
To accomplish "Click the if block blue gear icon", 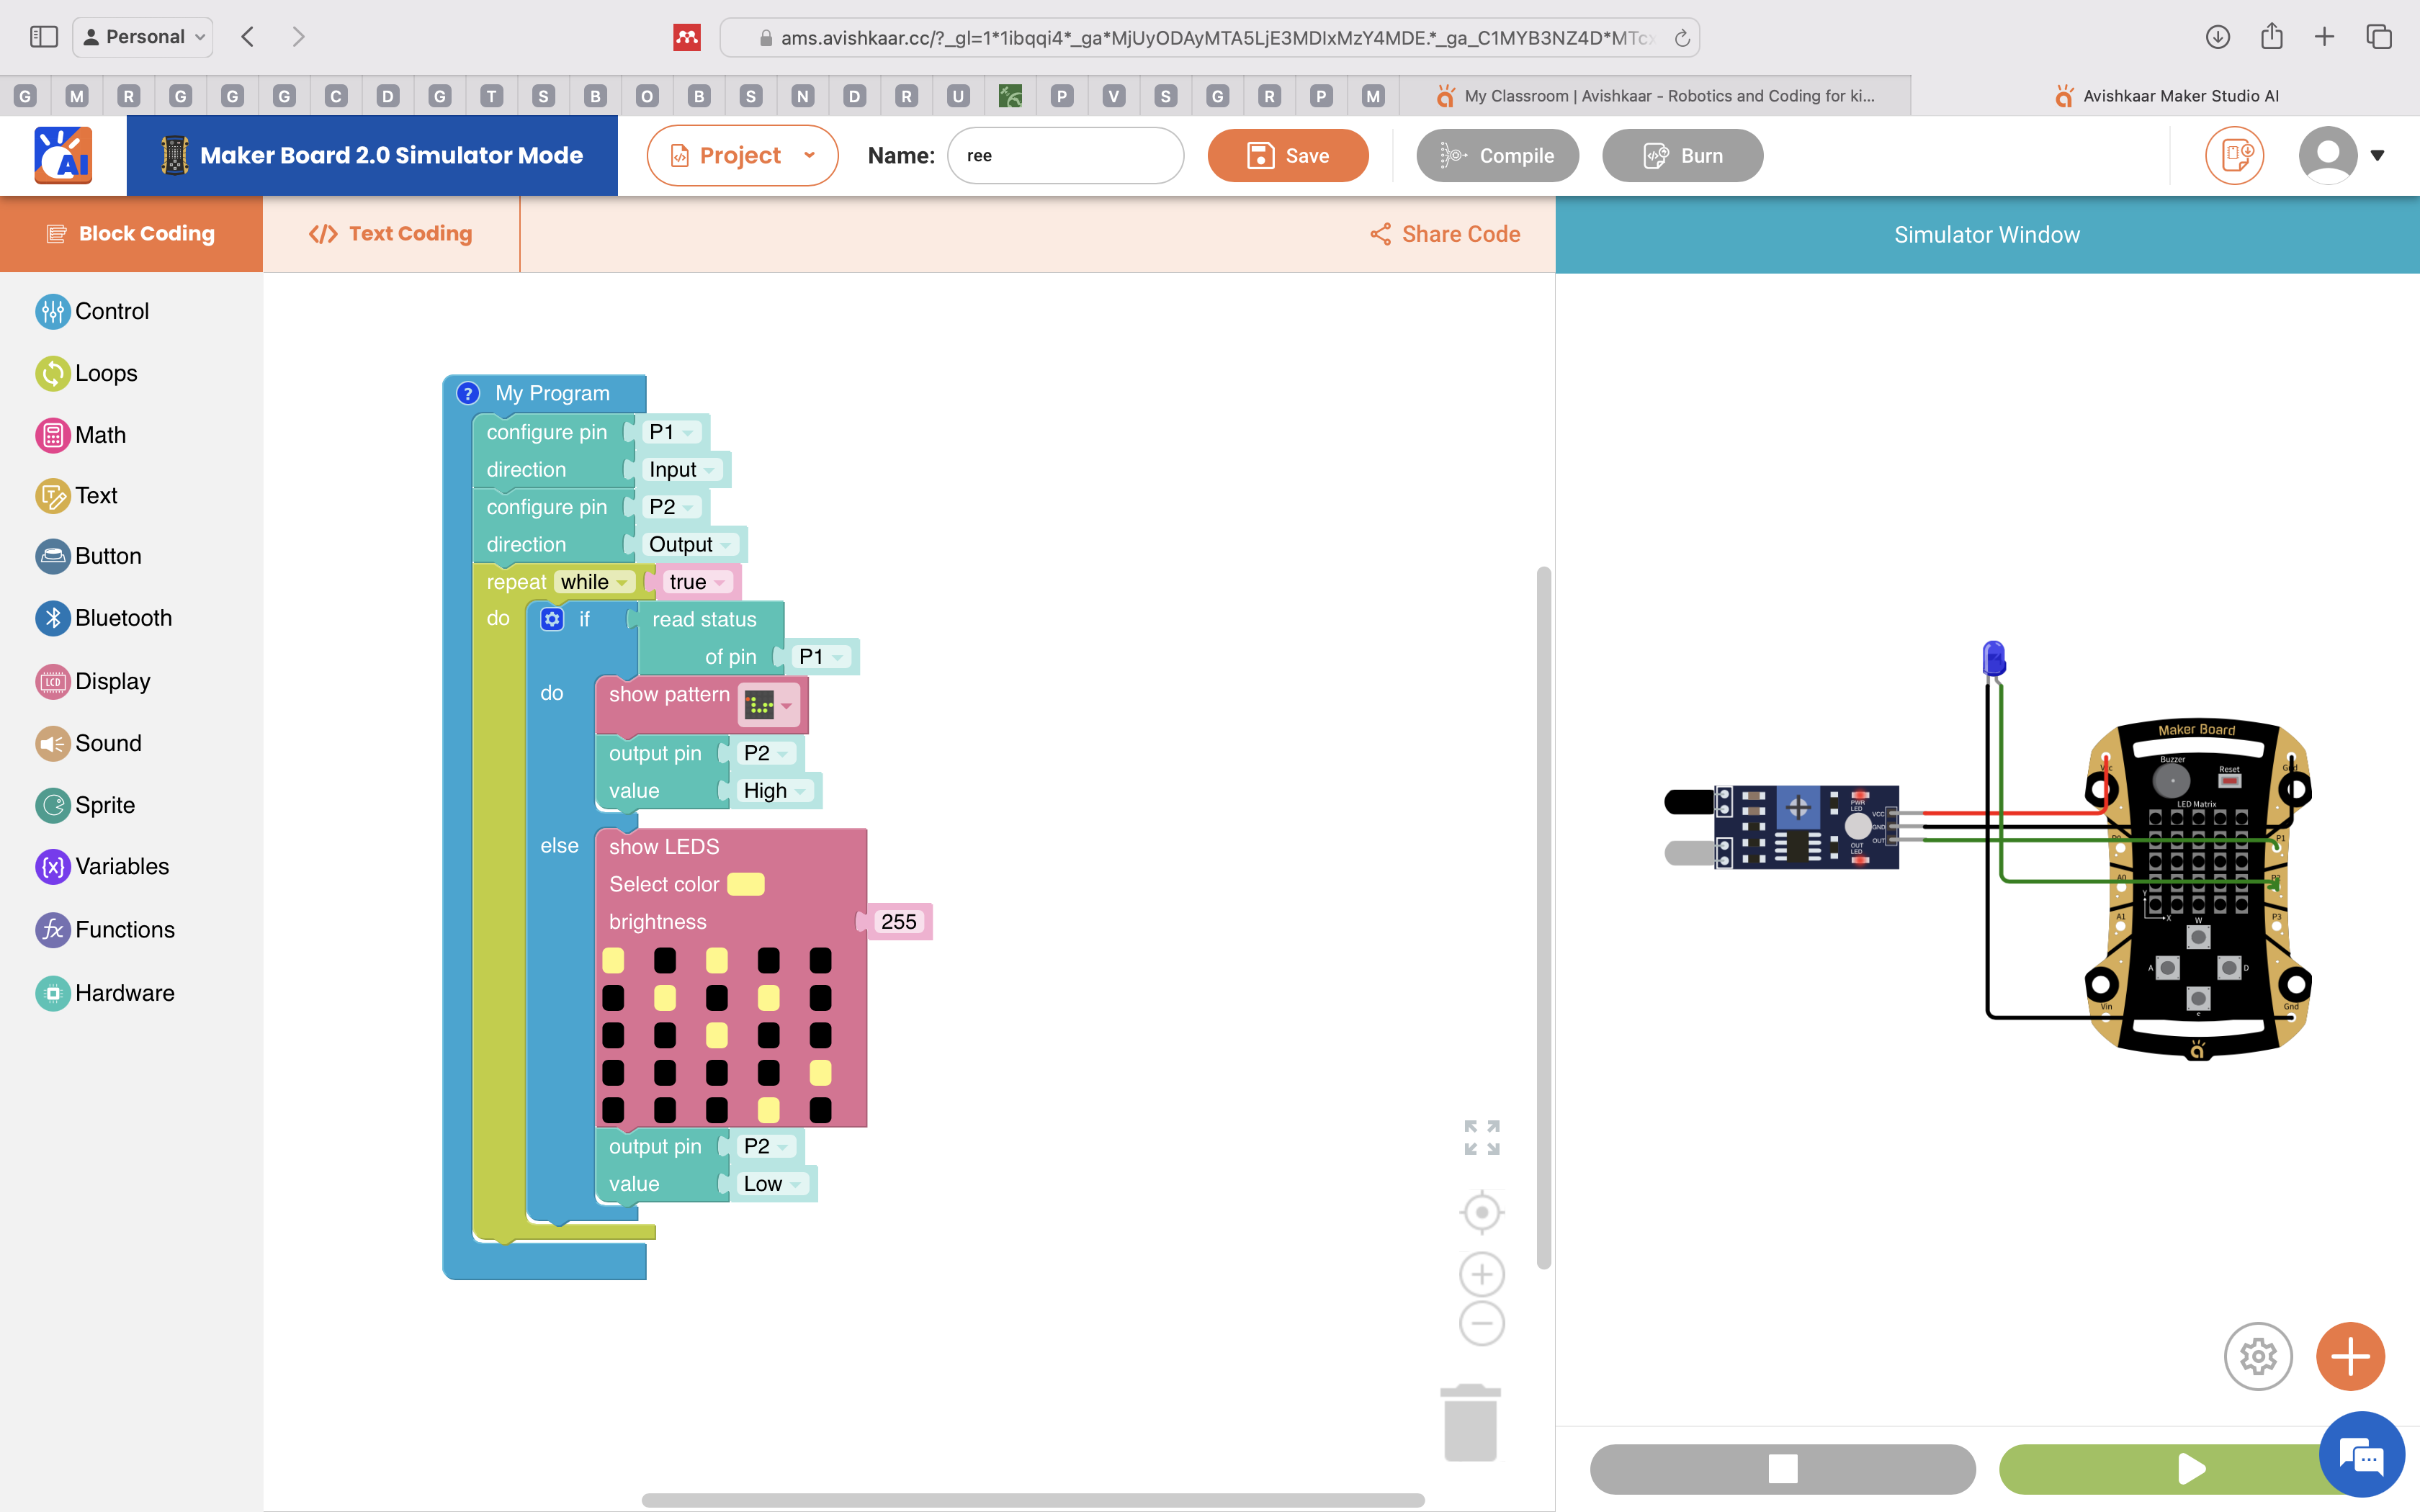I will 552,619.
